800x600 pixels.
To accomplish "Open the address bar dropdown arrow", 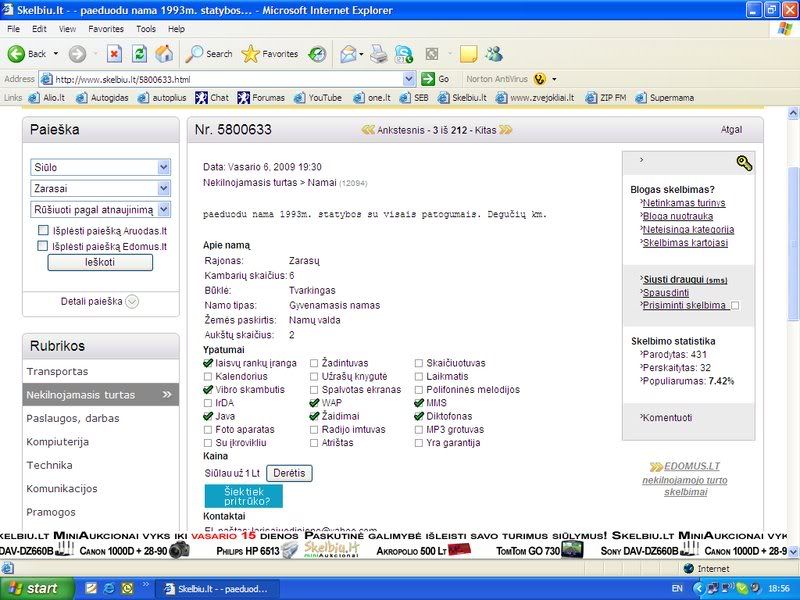I will (409, 79).
